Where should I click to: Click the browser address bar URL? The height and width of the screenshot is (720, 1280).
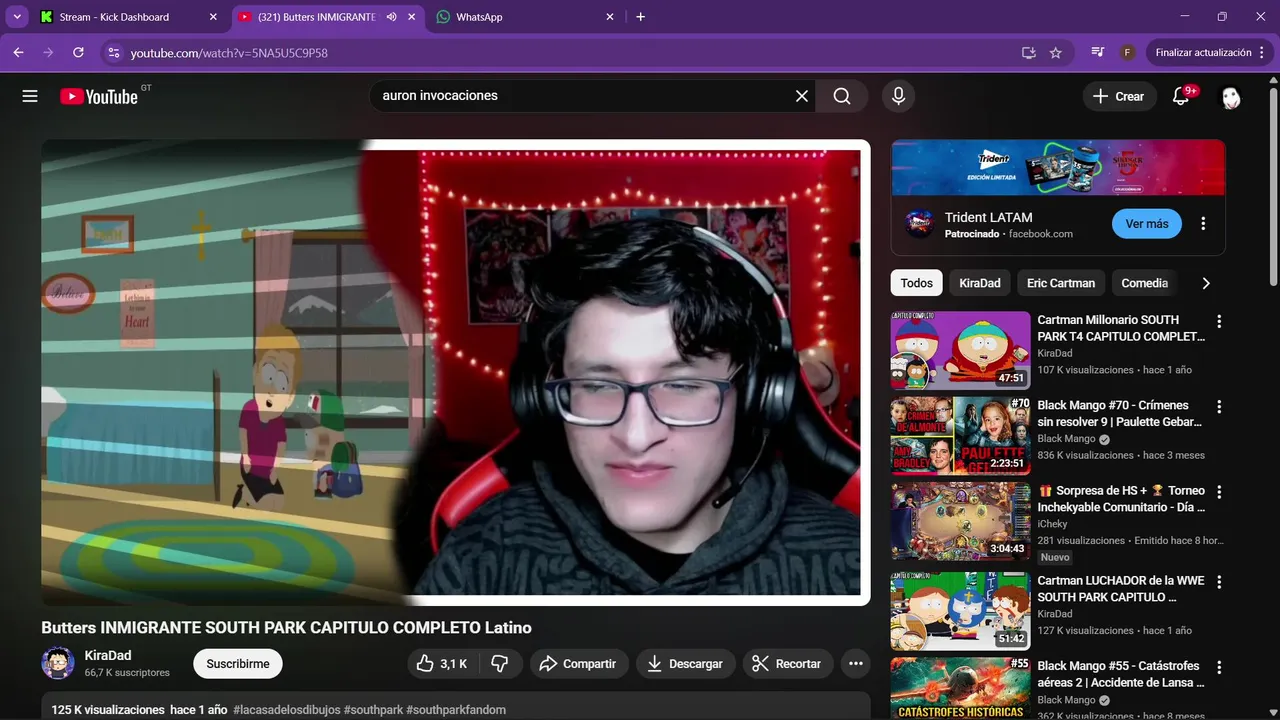click(x=229, y=53)
